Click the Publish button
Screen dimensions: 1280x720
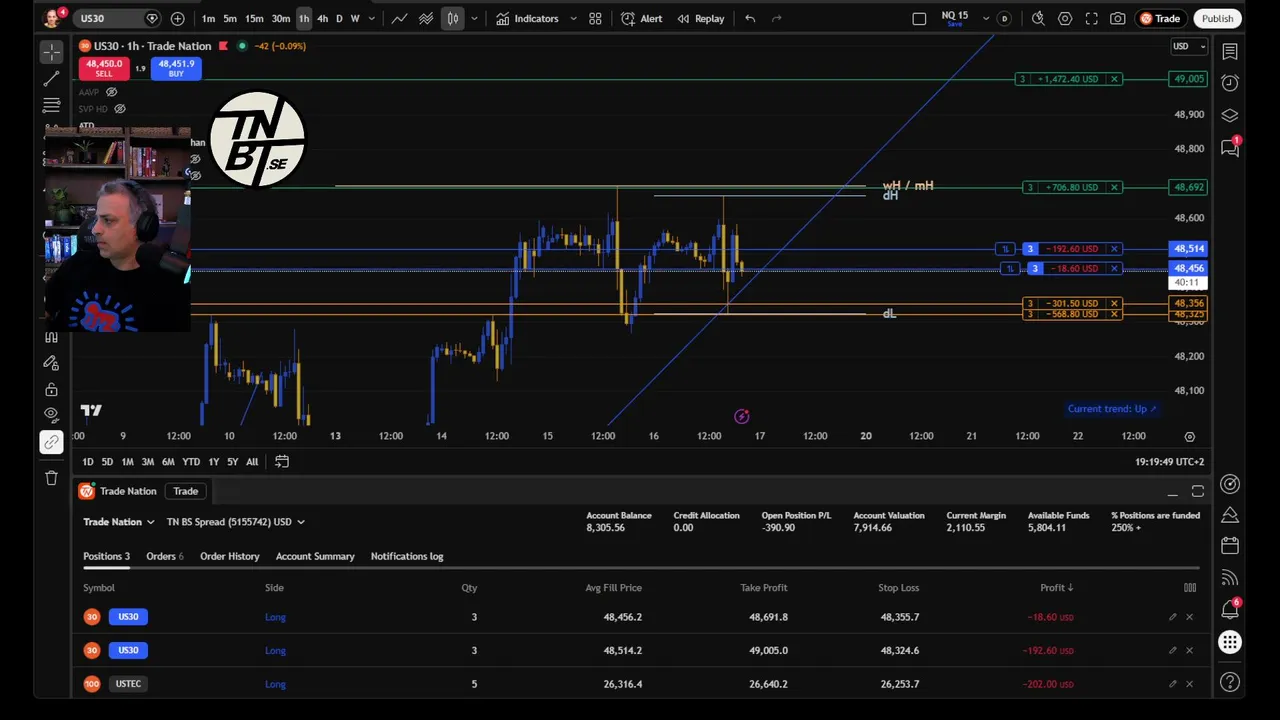pyautogui.click(x=1217, y=18)
